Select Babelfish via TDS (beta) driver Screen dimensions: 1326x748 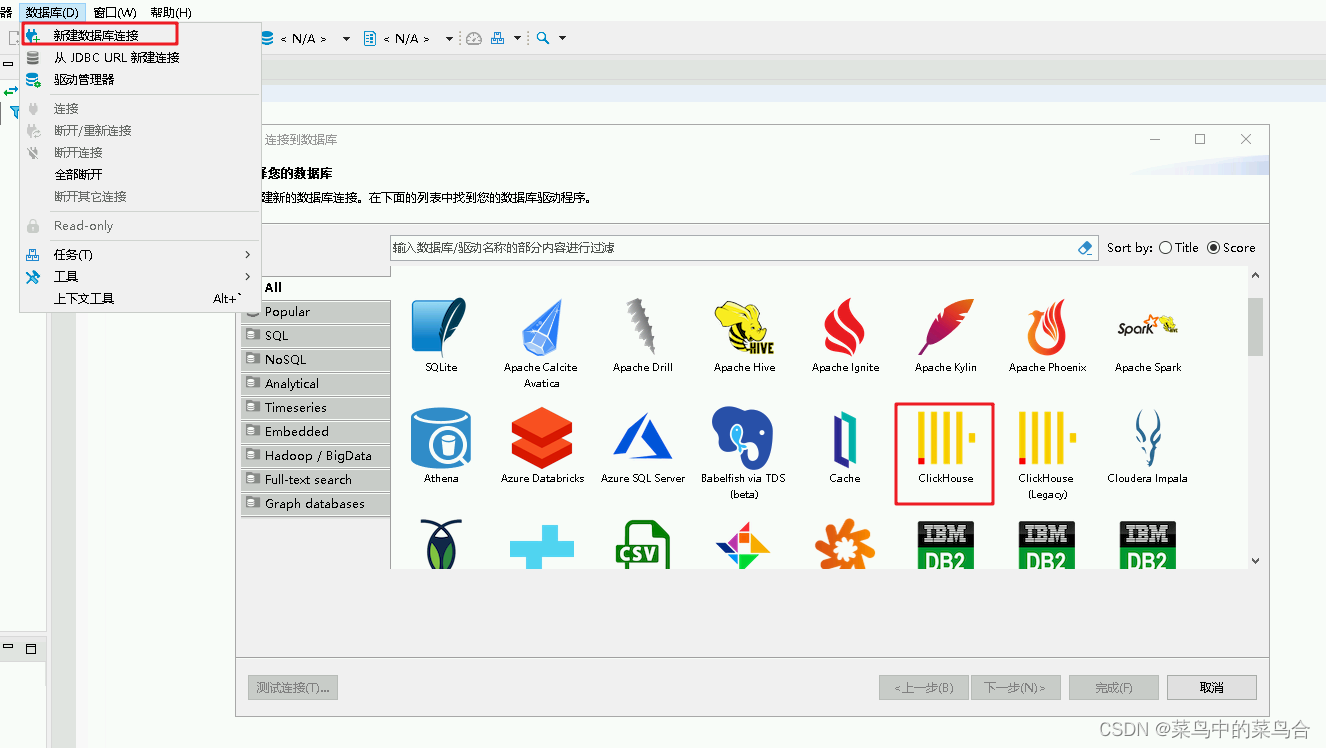[744, 453]
